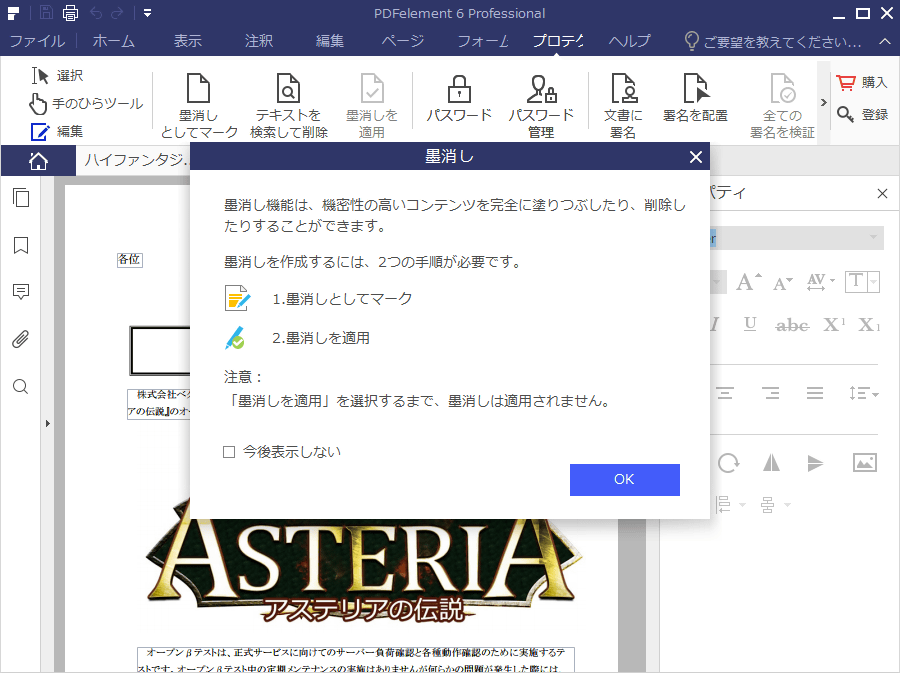Viewport: 900px width, 673px height.
Task: Toggle superscript formatting
Action: click(x=834, y=325)
